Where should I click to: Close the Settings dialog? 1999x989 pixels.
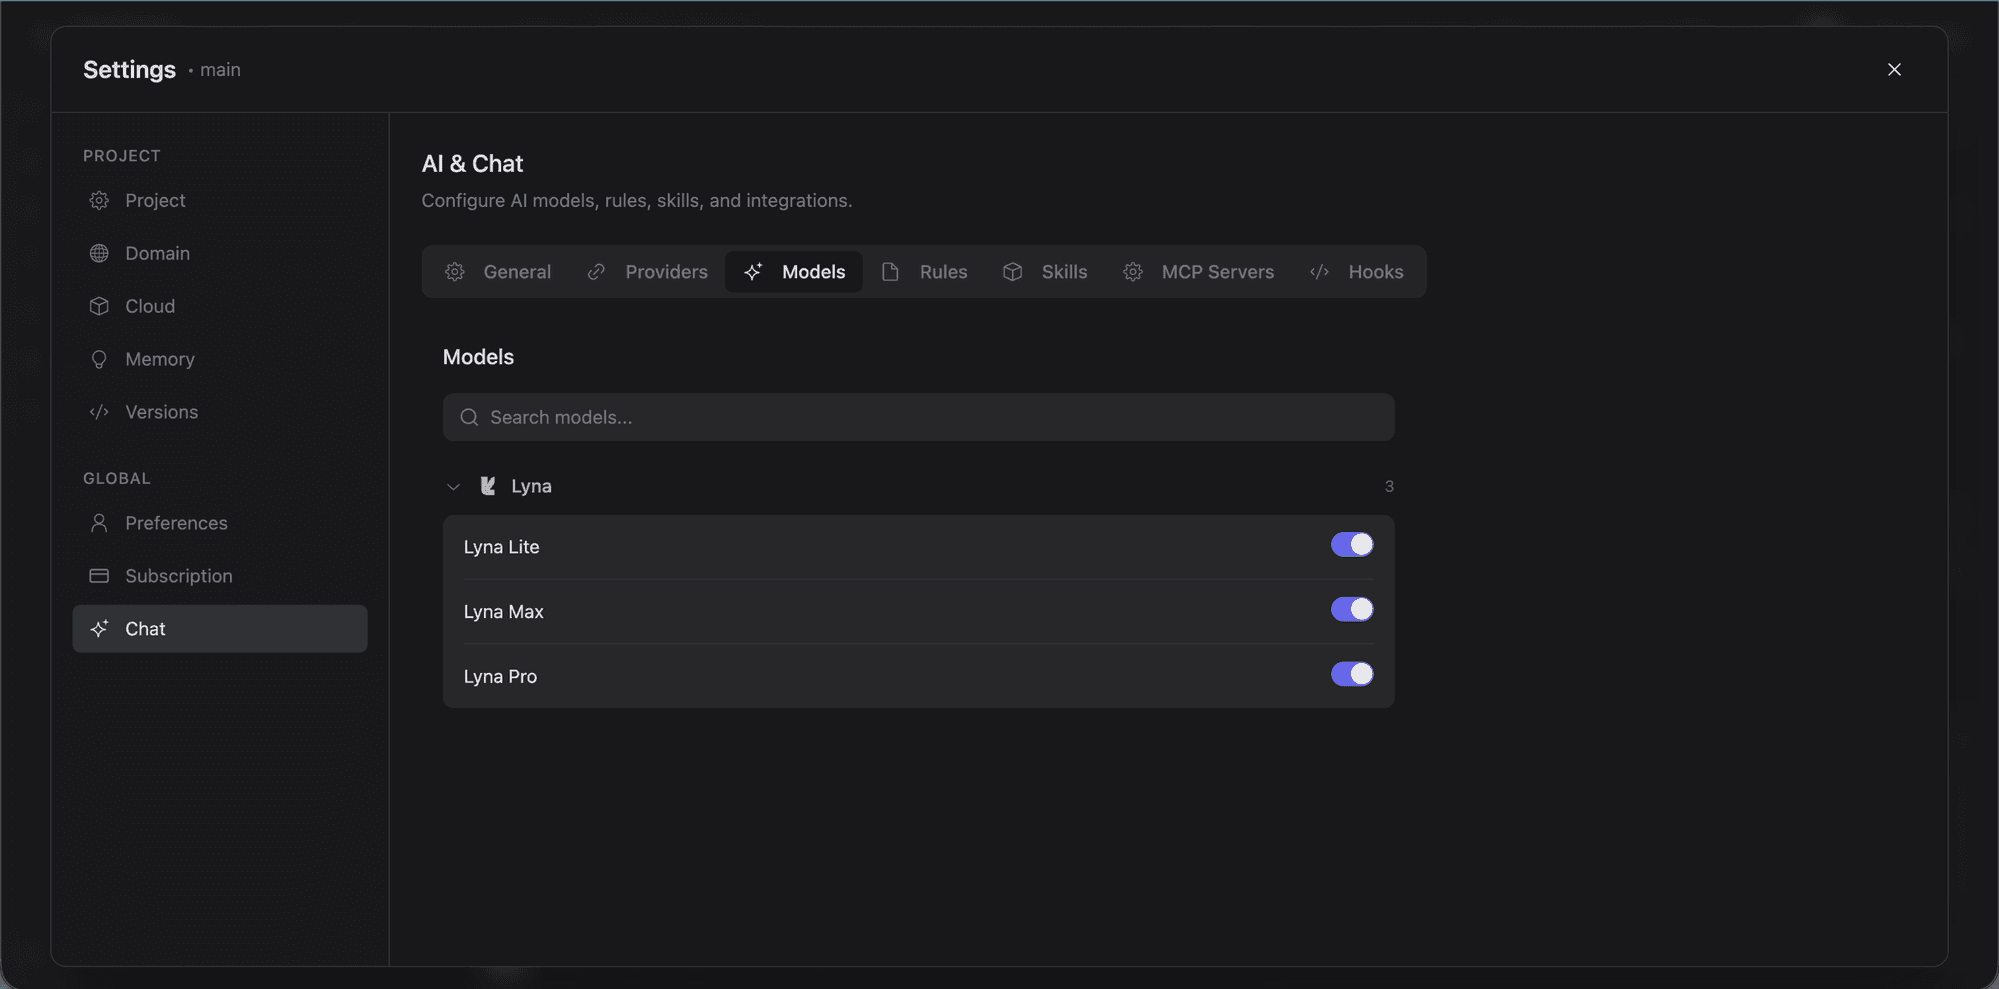click(1894, 70)
